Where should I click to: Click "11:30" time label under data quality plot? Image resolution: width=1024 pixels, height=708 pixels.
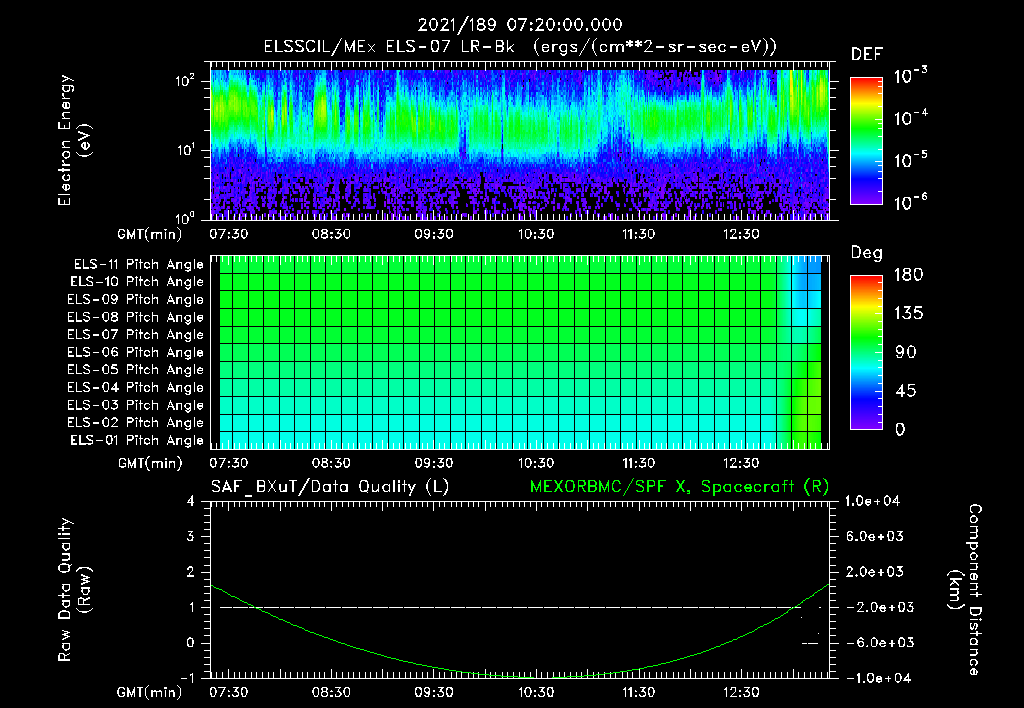639,692
